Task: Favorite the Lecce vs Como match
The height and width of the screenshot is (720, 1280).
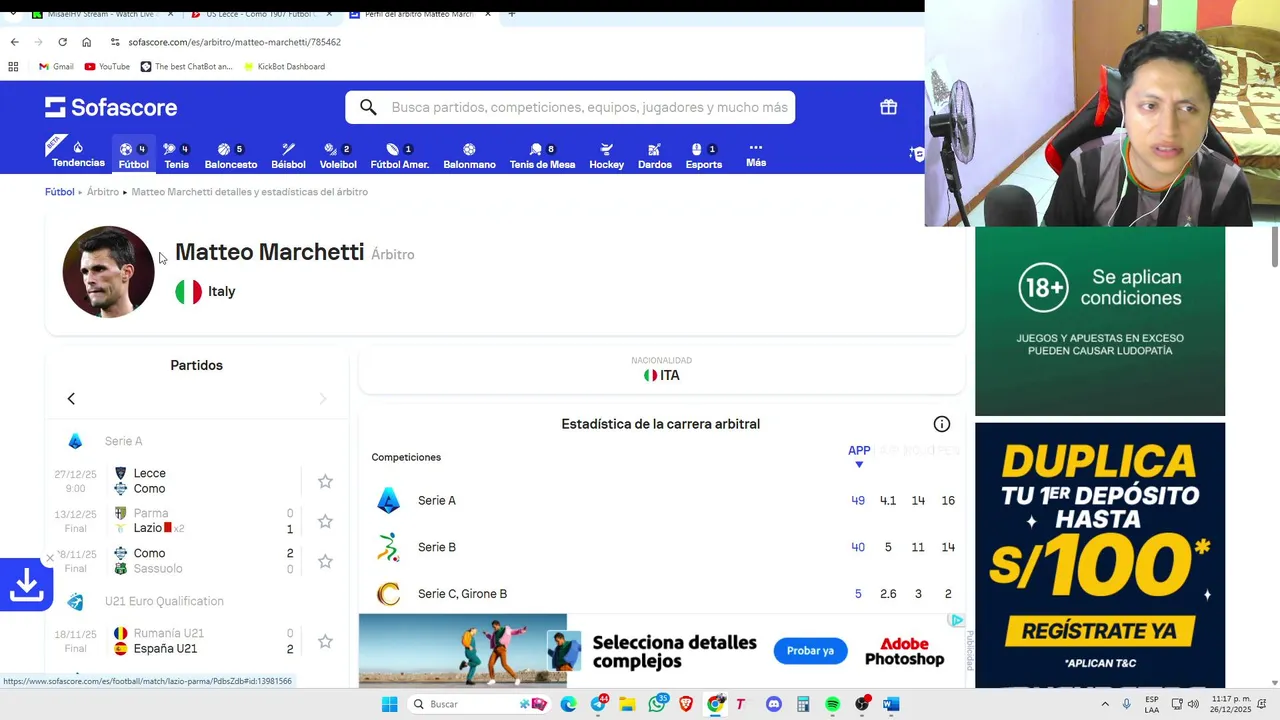Action: pos(325,481)
